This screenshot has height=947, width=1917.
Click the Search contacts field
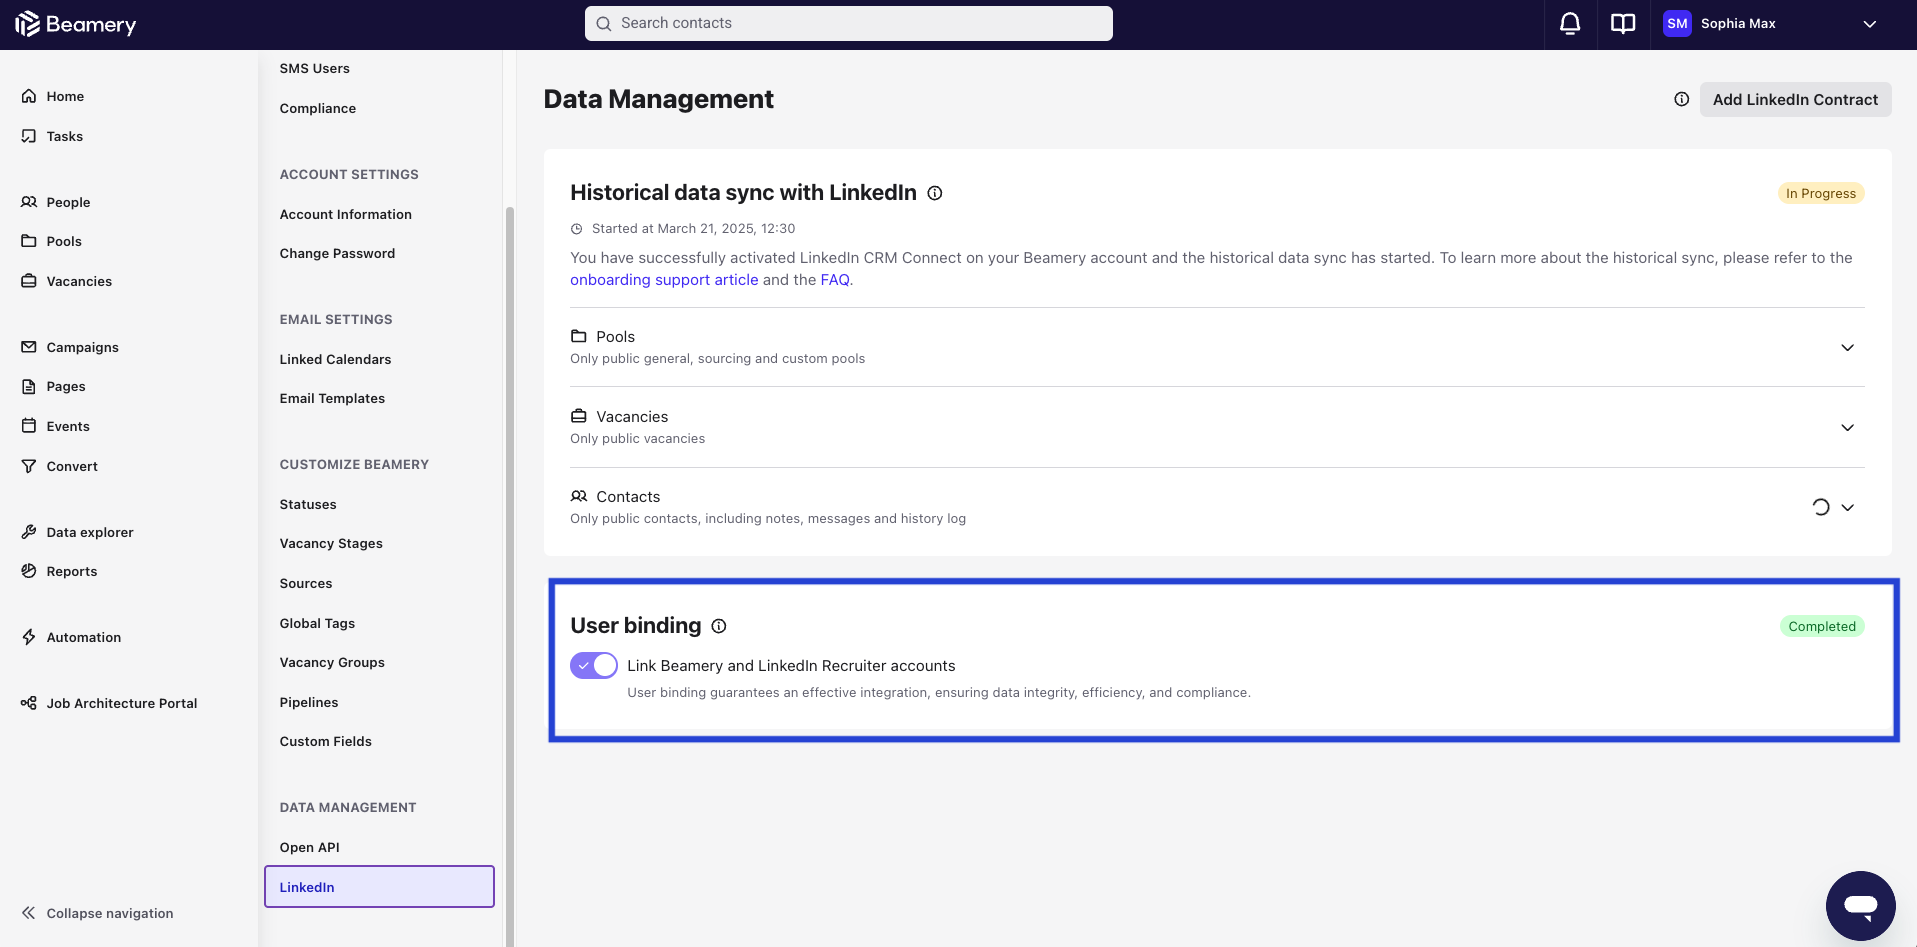pyautogui.click(x=848, y=23)
